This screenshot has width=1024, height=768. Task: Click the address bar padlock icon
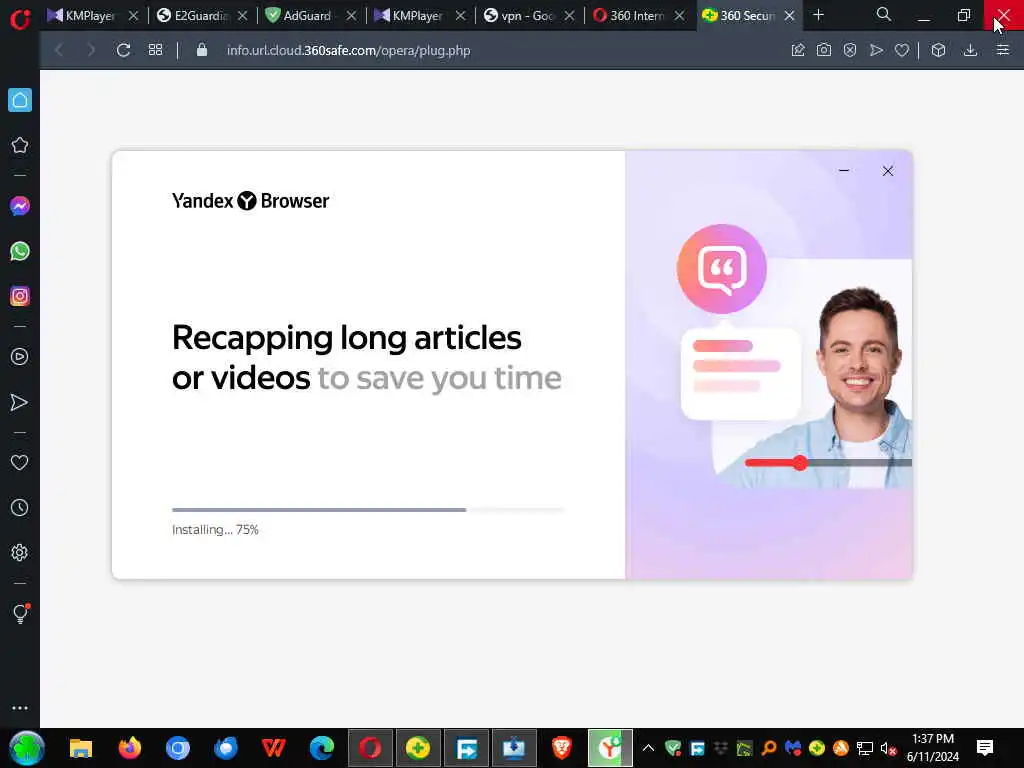(202, 50)
